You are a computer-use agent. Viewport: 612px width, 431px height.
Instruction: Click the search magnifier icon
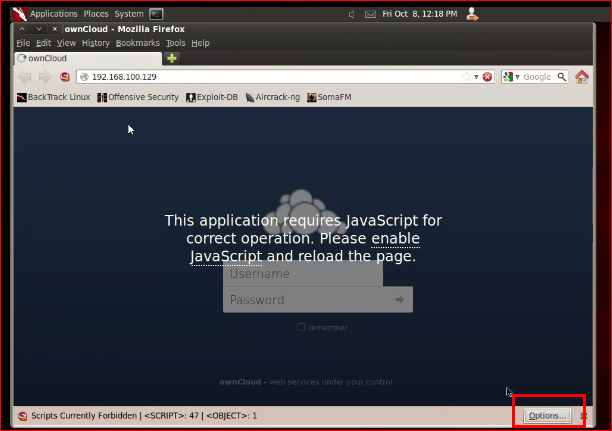(x=562, y=77)
